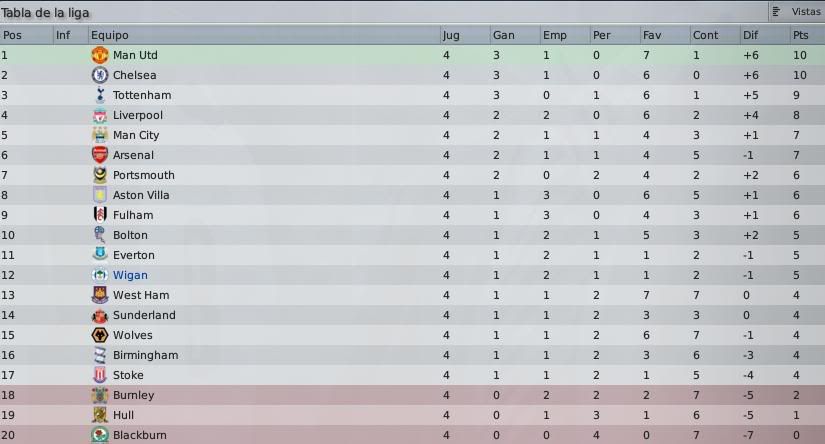Select the Burnley row in relegation zone

click(412, 395)
